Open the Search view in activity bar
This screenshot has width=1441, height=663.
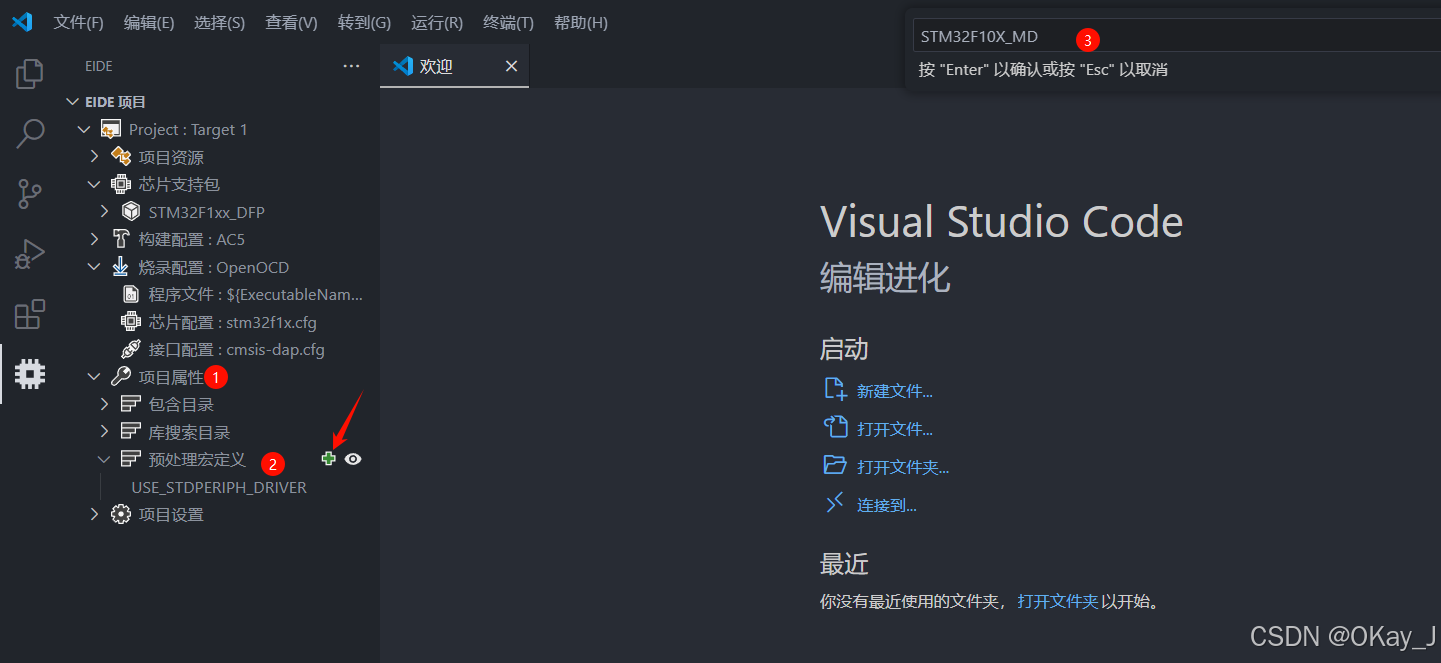[30, 134]
